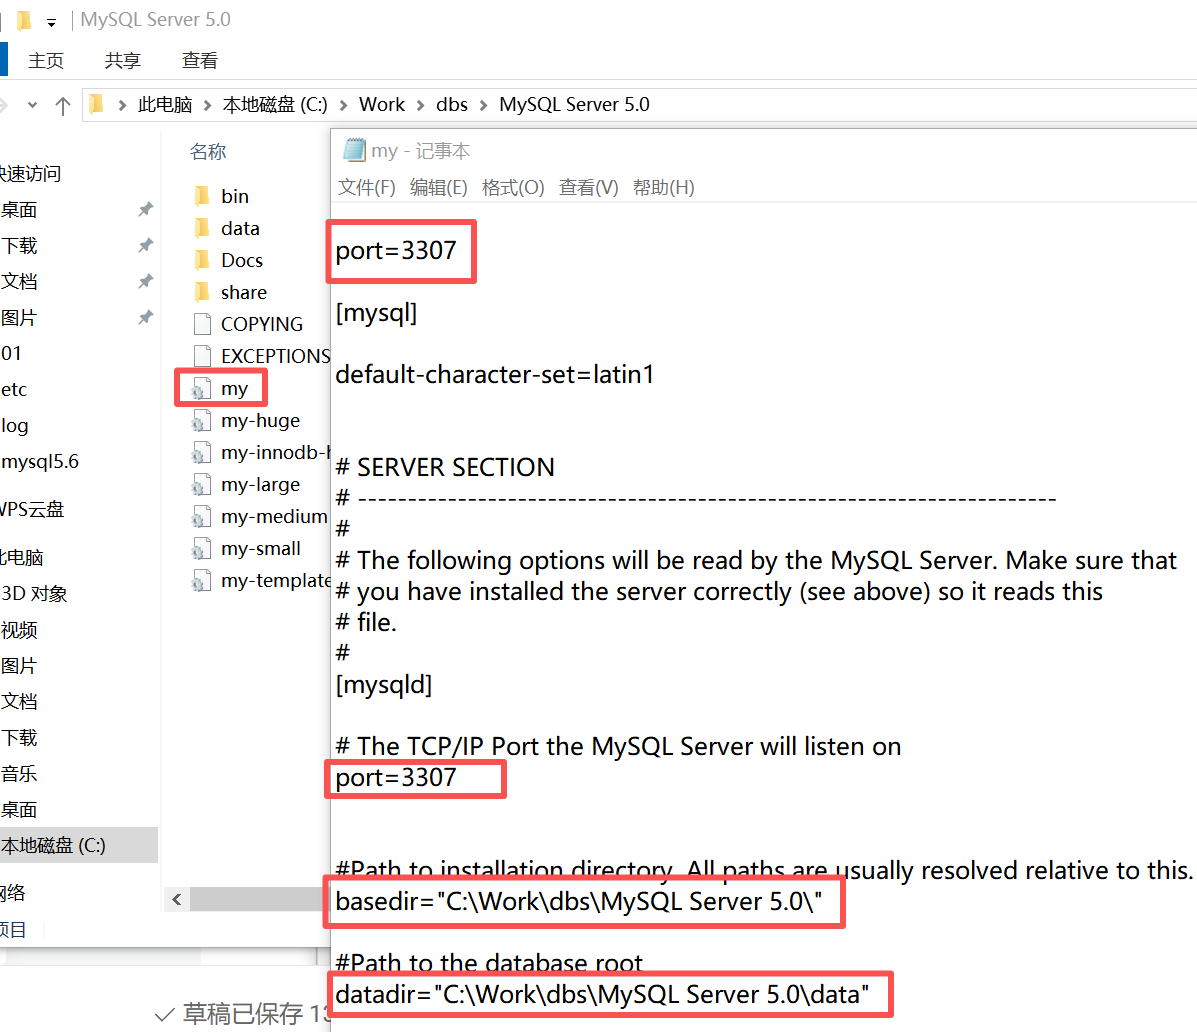Select the my-large config file icon
The height and width of the screenshot is (1032, 1197).
tap(201, 485)
